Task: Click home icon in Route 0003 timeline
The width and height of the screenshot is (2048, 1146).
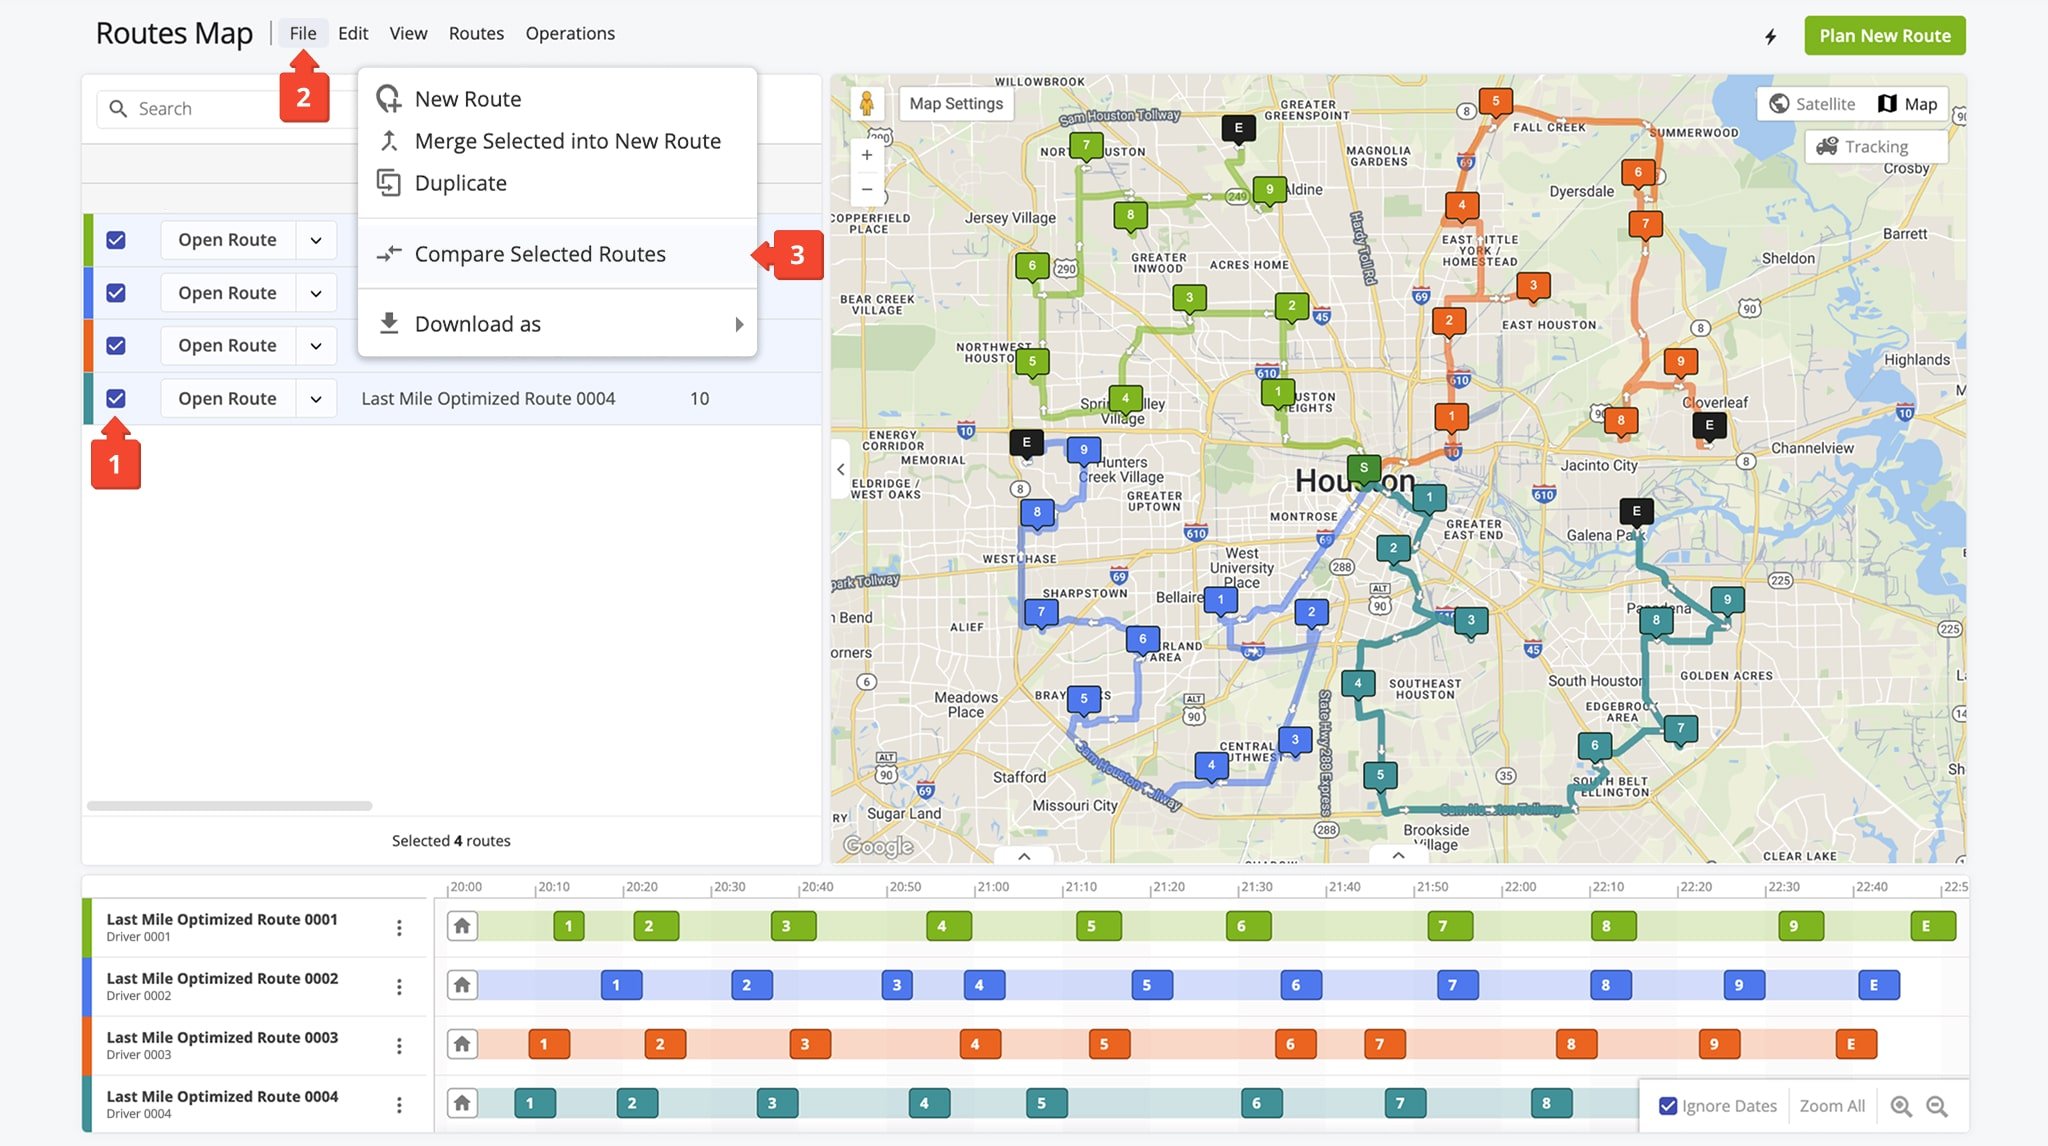Action: pos(462,1044)
